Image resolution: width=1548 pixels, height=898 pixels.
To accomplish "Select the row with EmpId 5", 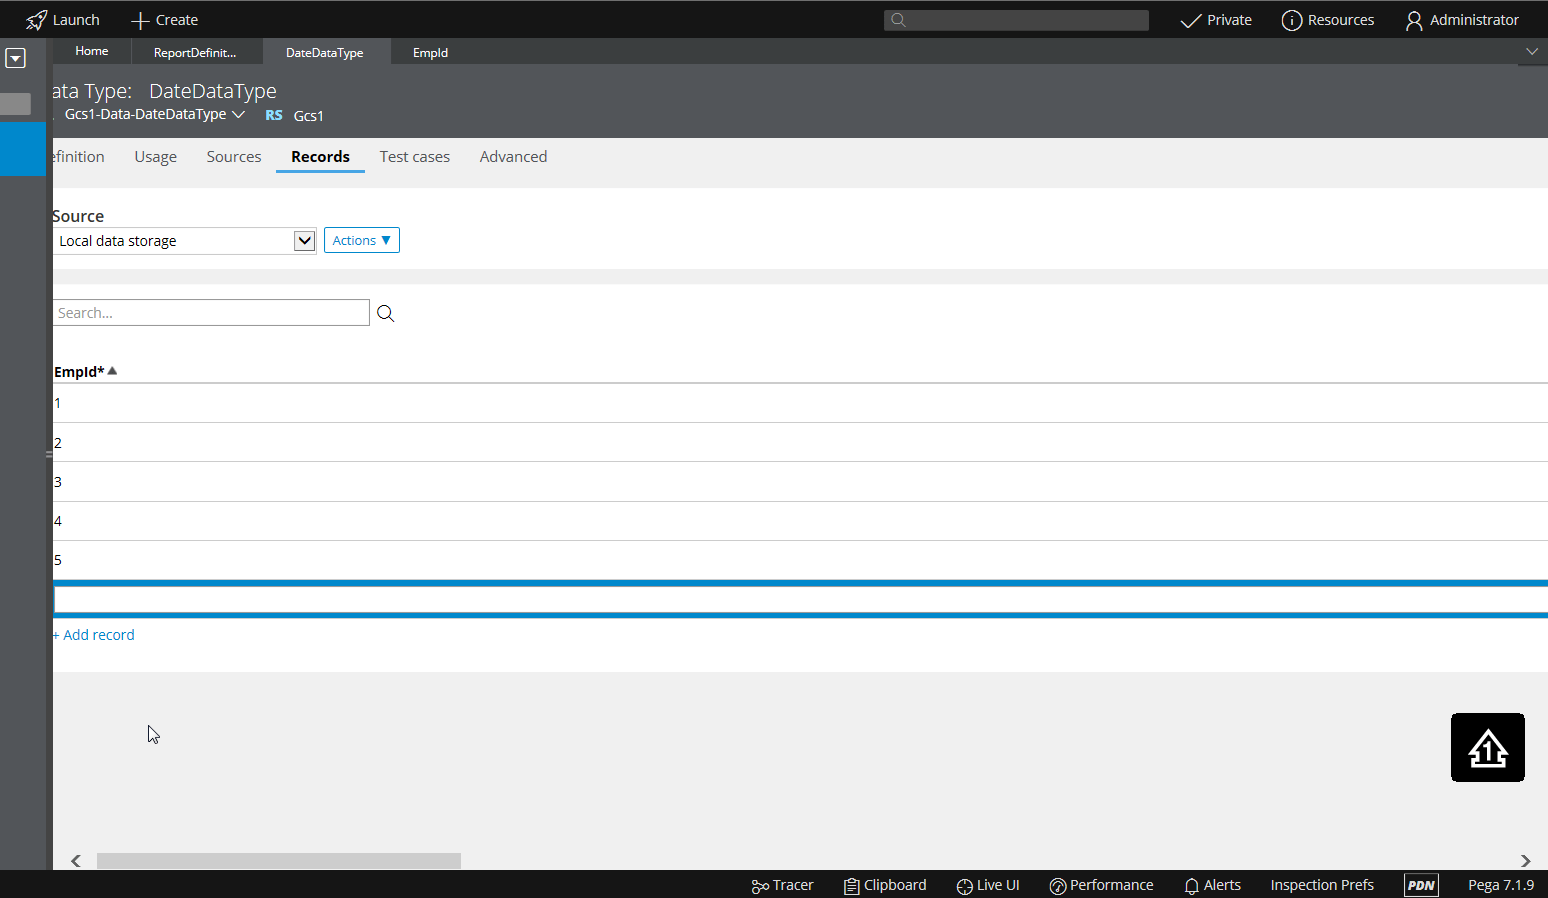I will click(x=800, y=560).
